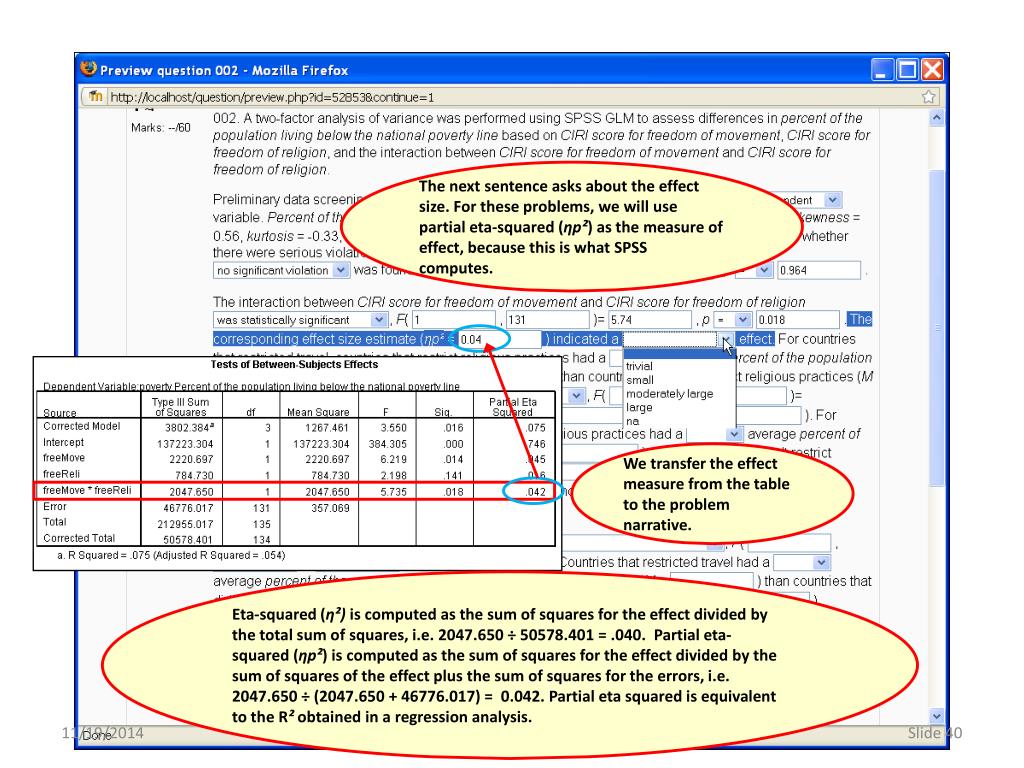Click the address bar URL
This screenshot has width=1024, height=768.
click(272, 97)
